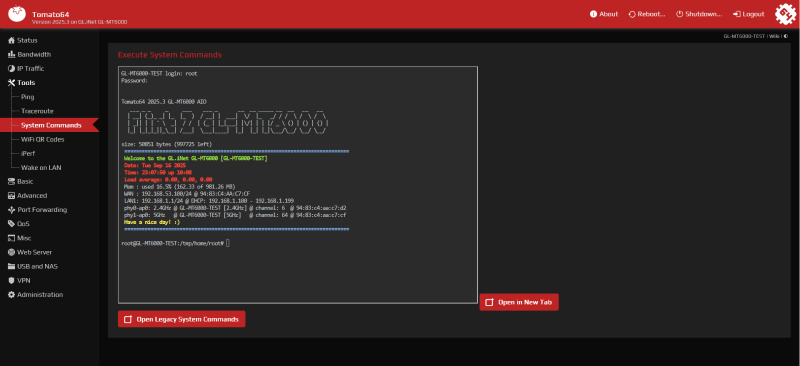Click the 'size: 50851 bytes' line

coord(166,144)
